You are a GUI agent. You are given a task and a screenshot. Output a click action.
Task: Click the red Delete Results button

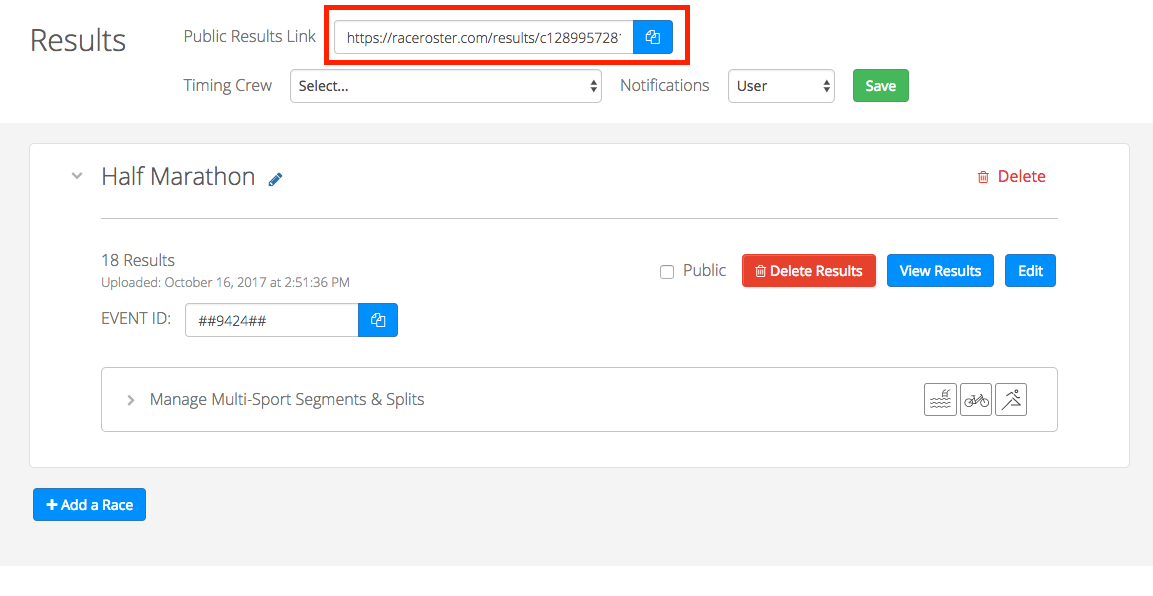click(809, 270)
